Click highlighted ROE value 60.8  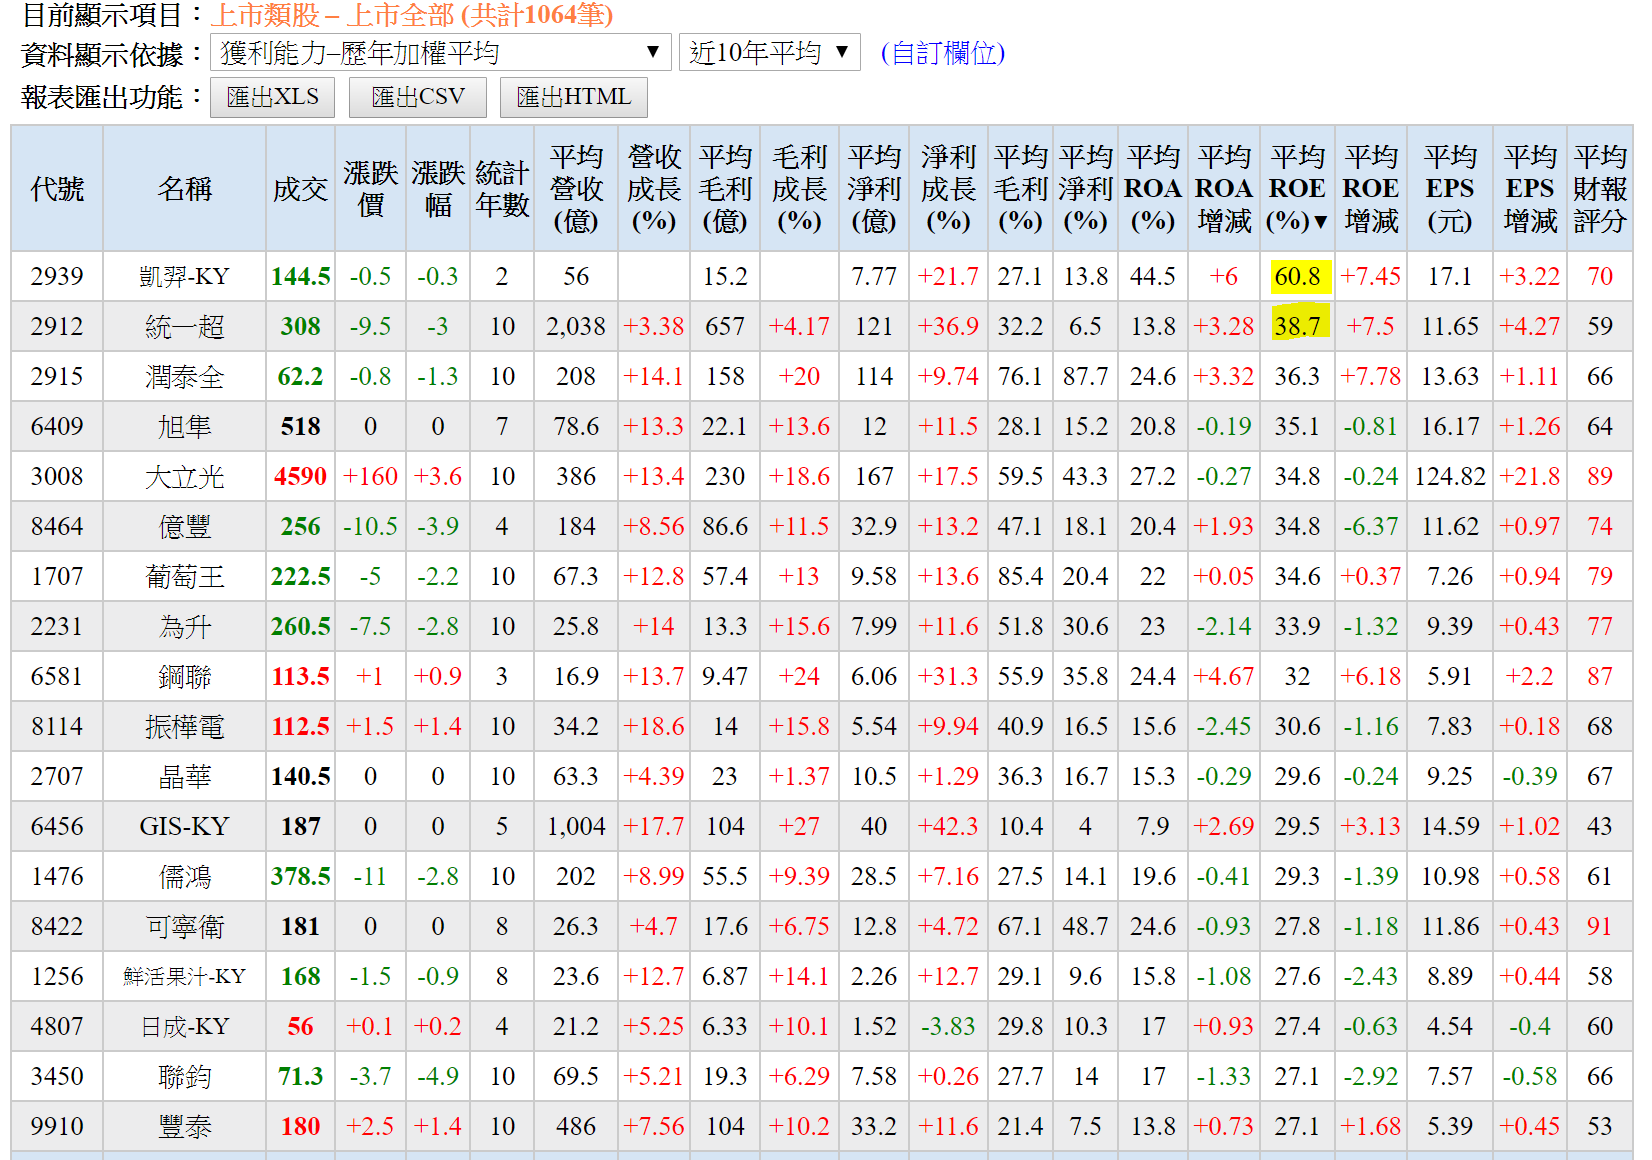click(1298, 276)
